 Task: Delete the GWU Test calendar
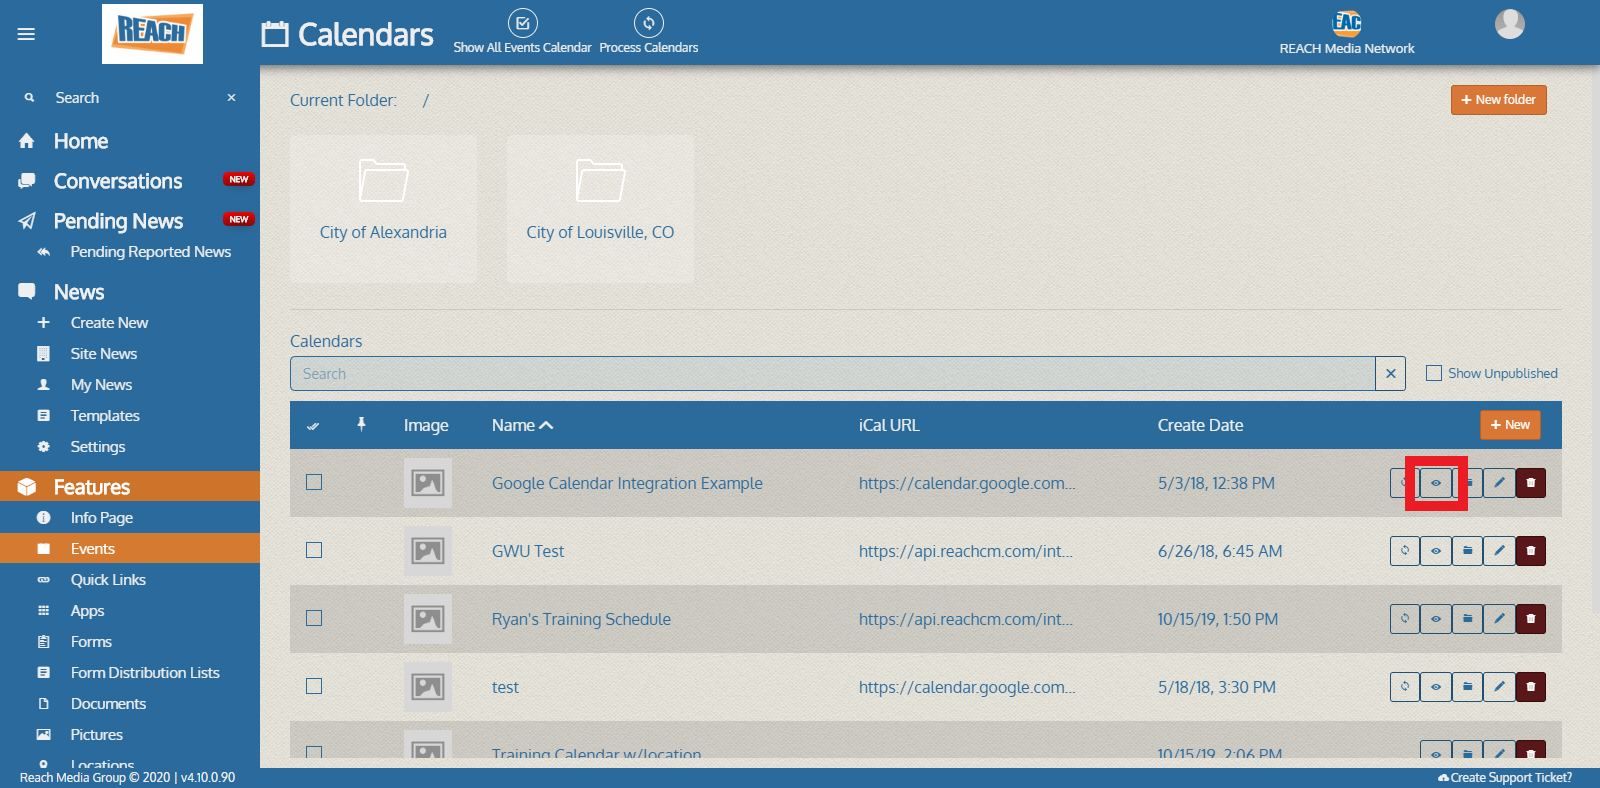click(1531, 551)
